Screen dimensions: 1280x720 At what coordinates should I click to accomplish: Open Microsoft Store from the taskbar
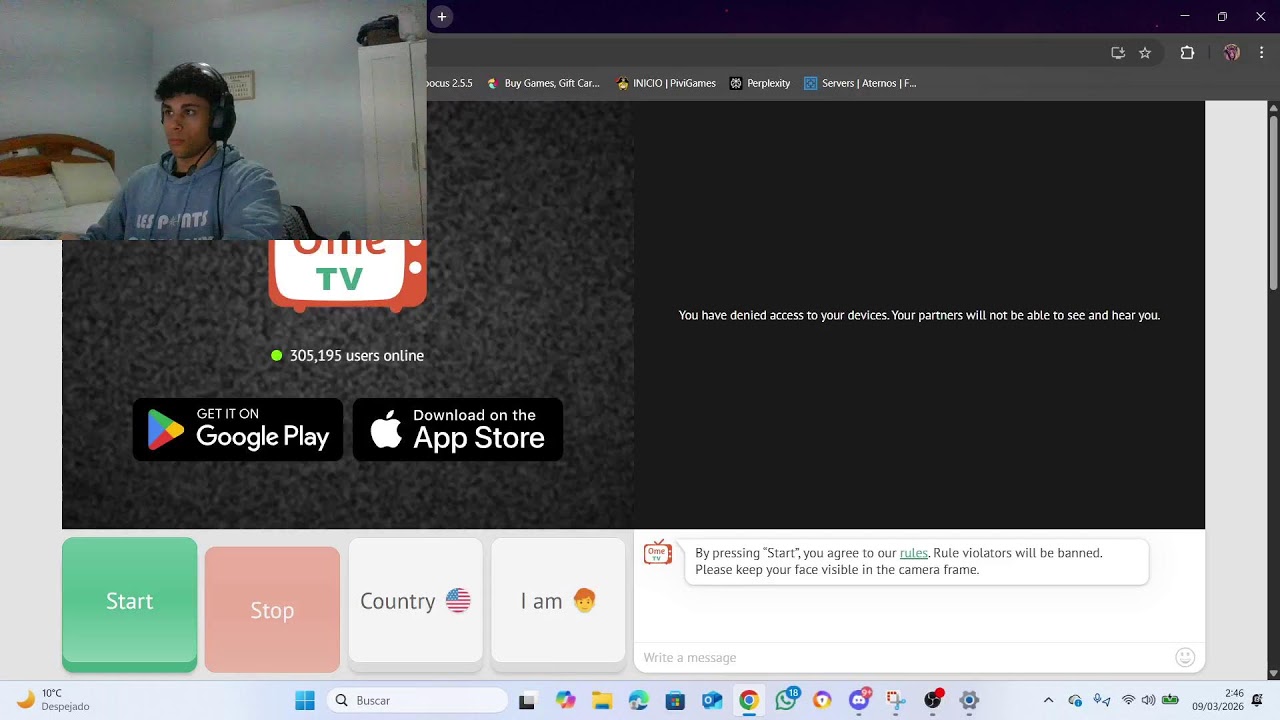(675, 700)
